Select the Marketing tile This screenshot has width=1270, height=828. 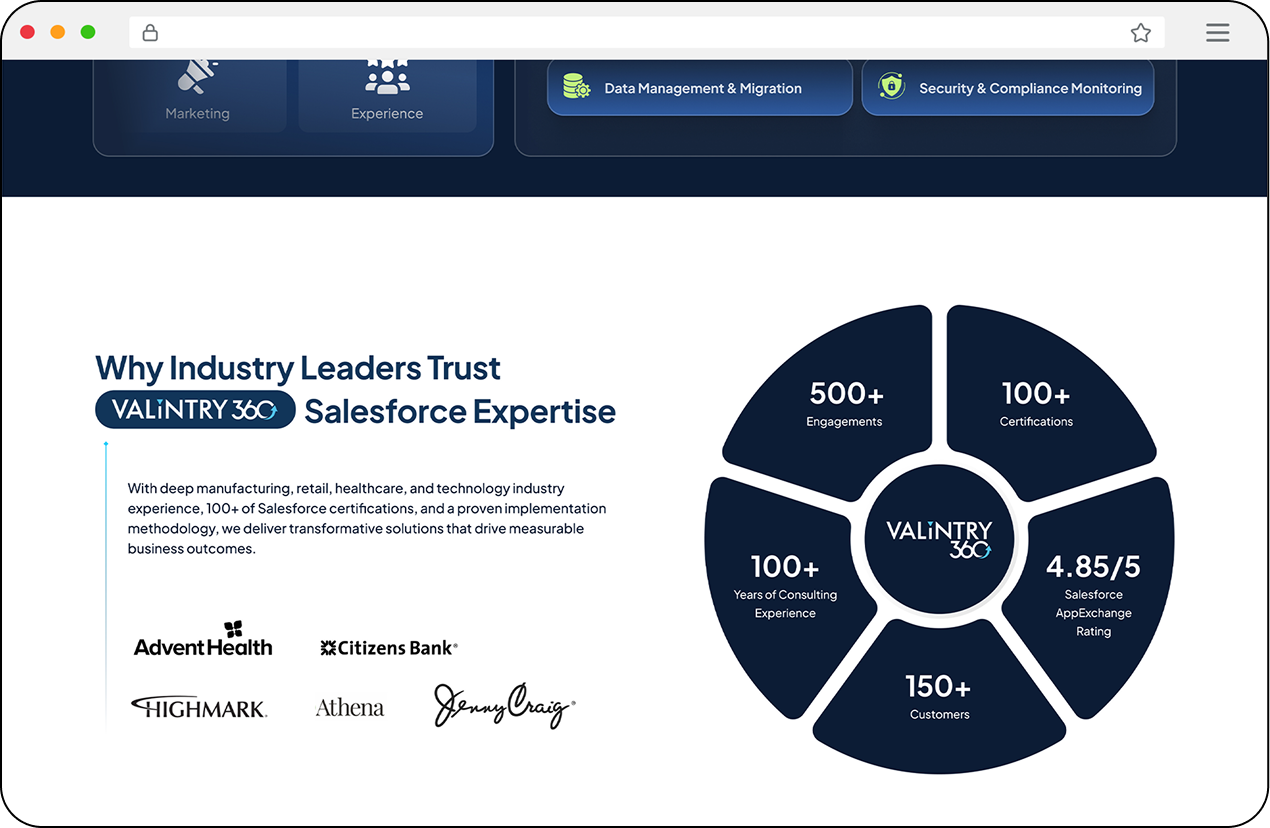(197, 95)
